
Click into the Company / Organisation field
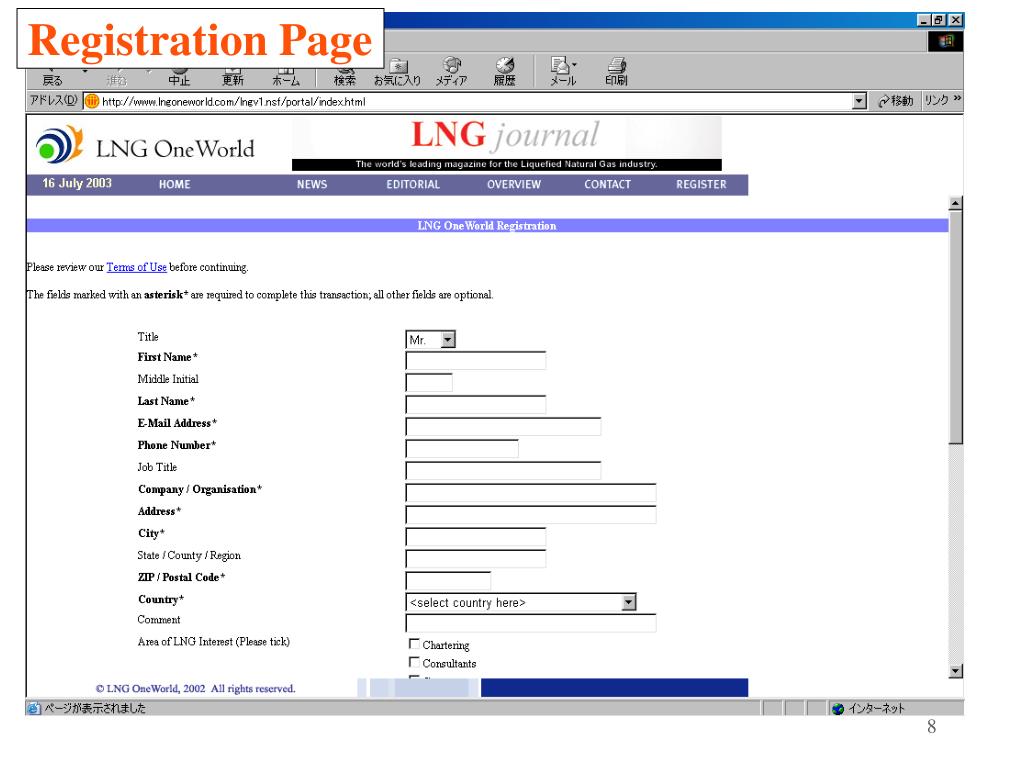tap(530, 492)
